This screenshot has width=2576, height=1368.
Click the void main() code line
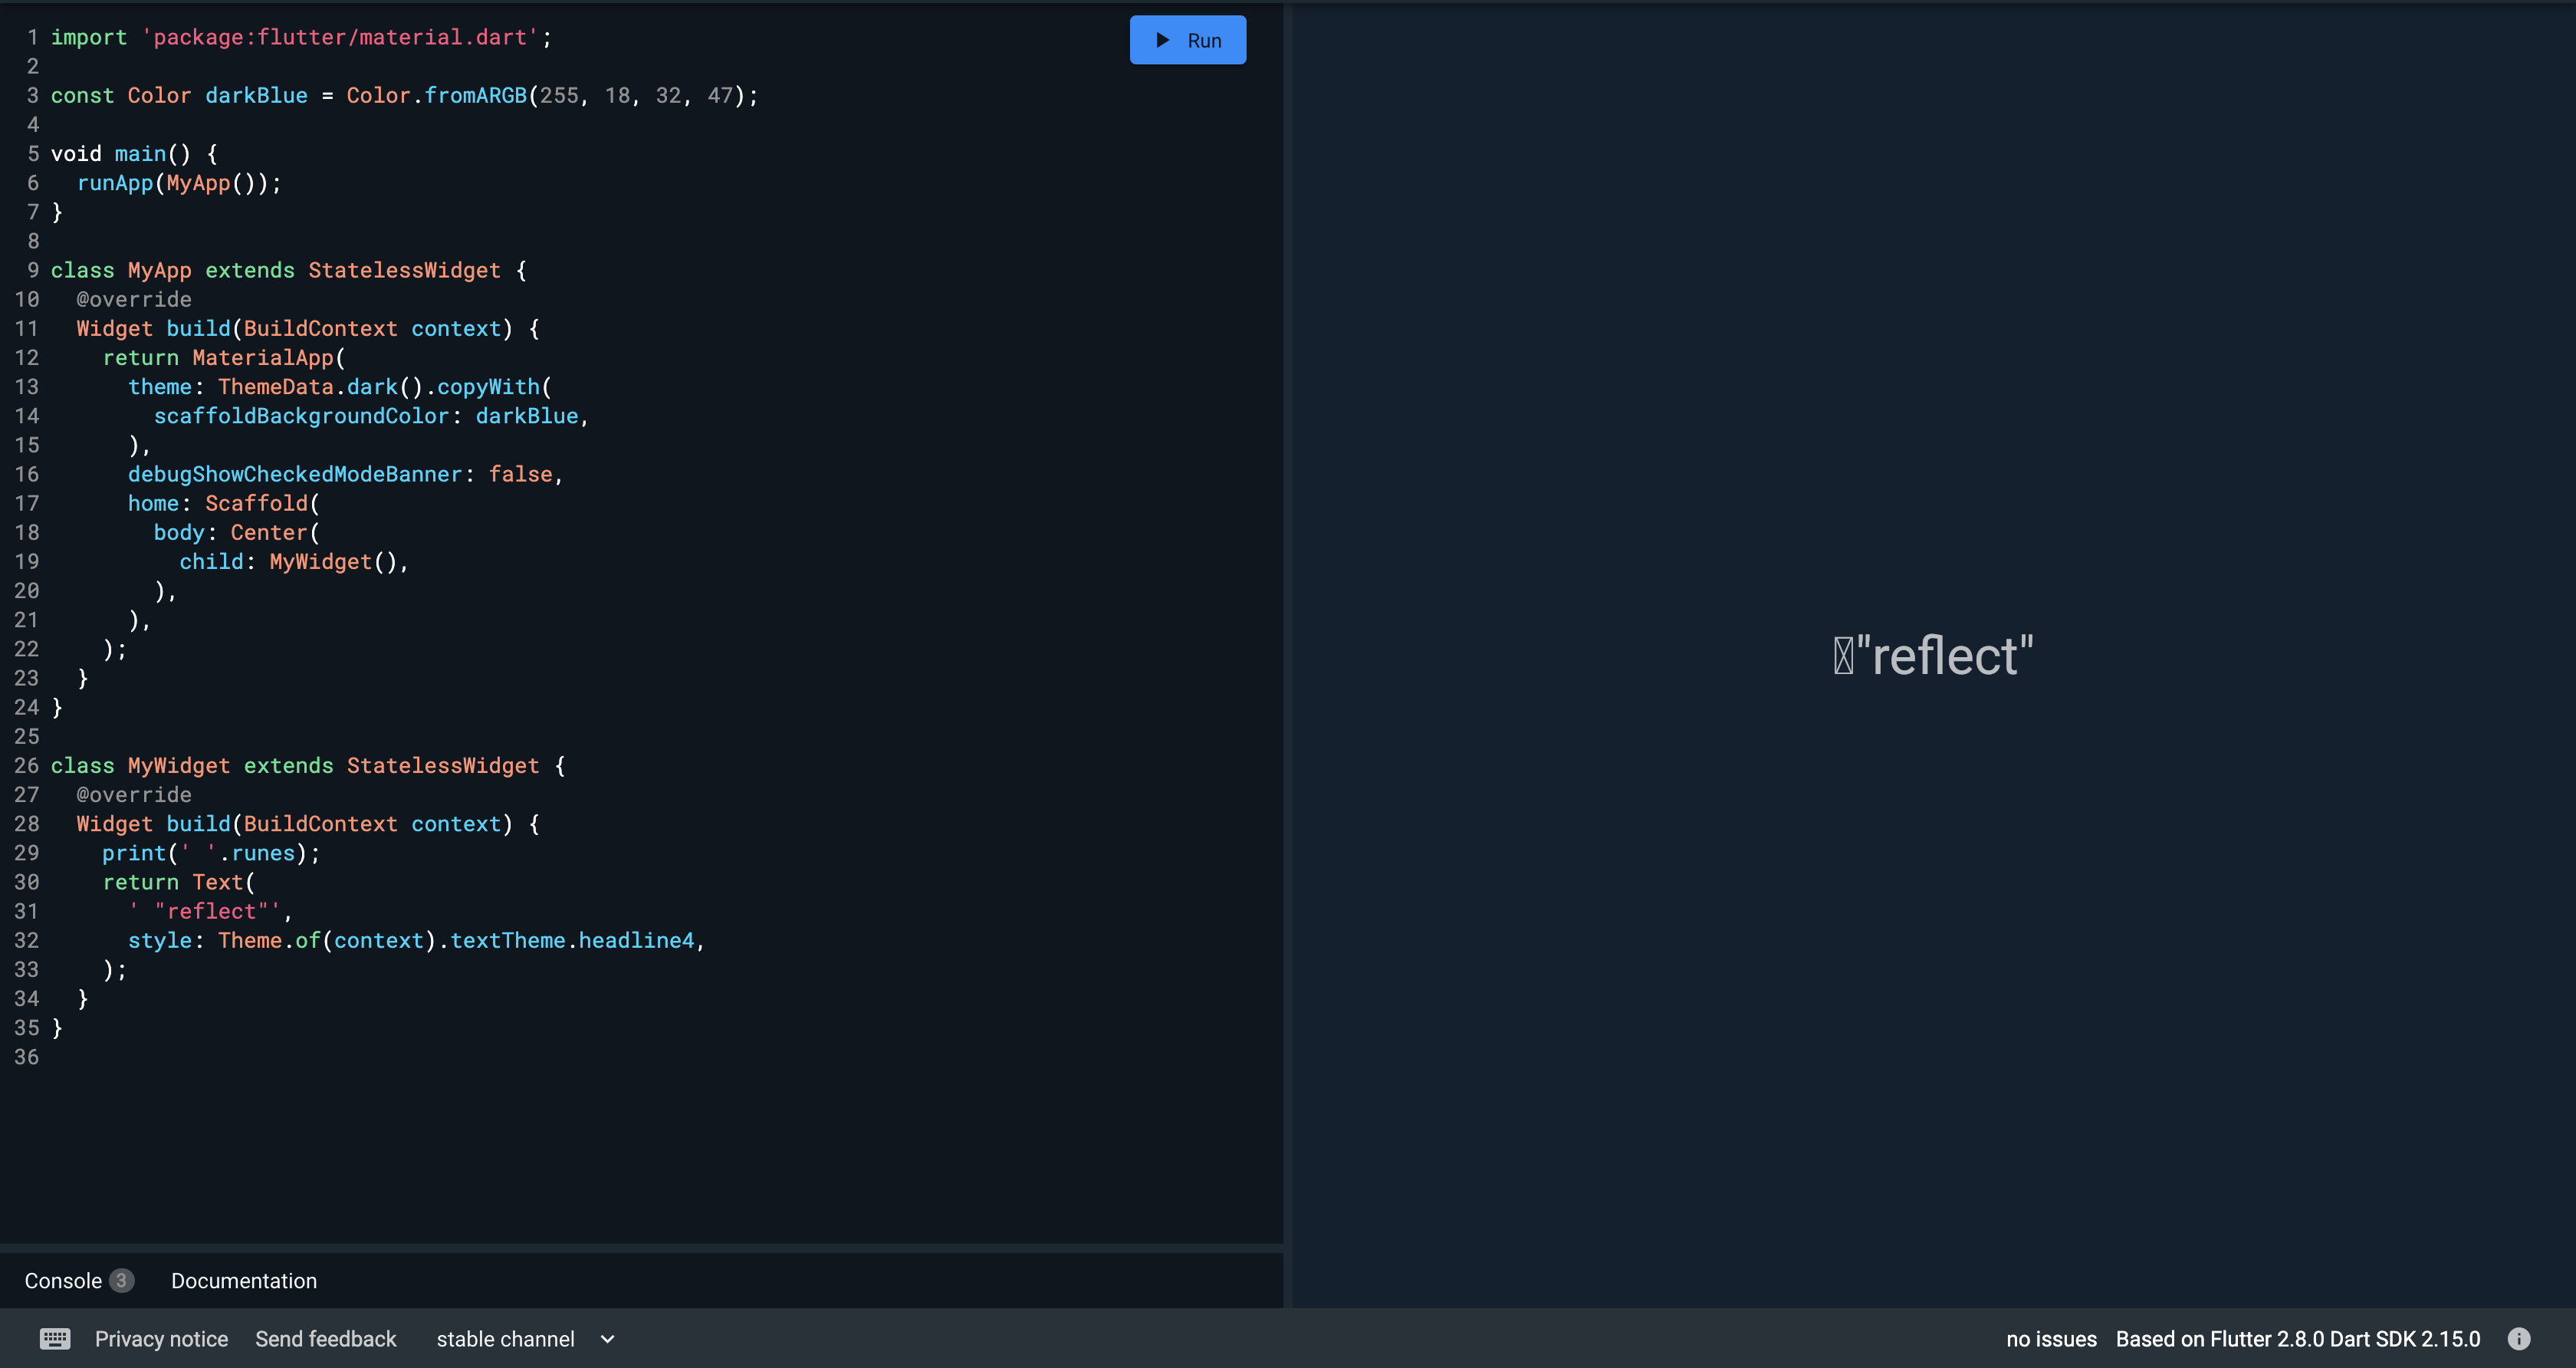pos(134,154)
